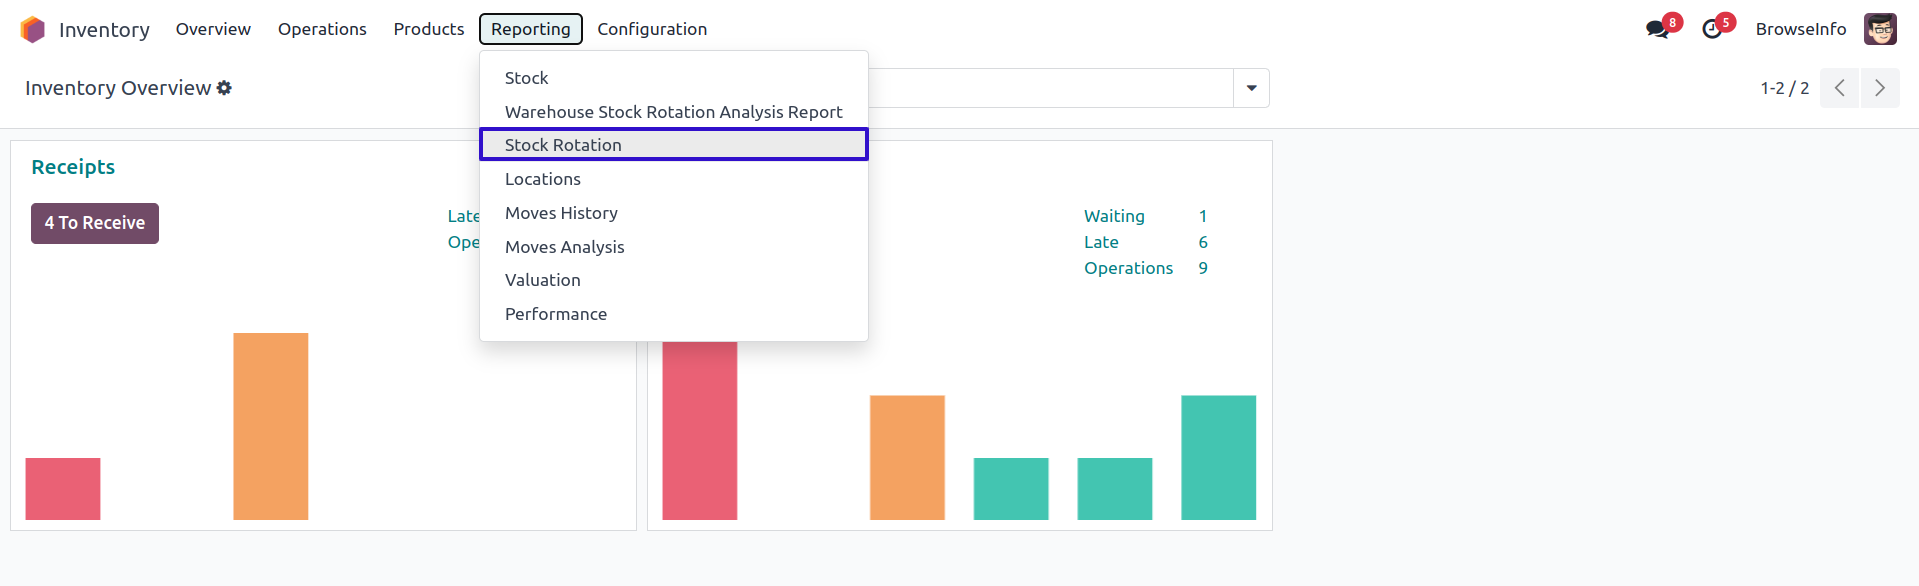Screen dimensions: 1919x586
Task: Go to next page arrow
Action: [x=1879, y=88]
